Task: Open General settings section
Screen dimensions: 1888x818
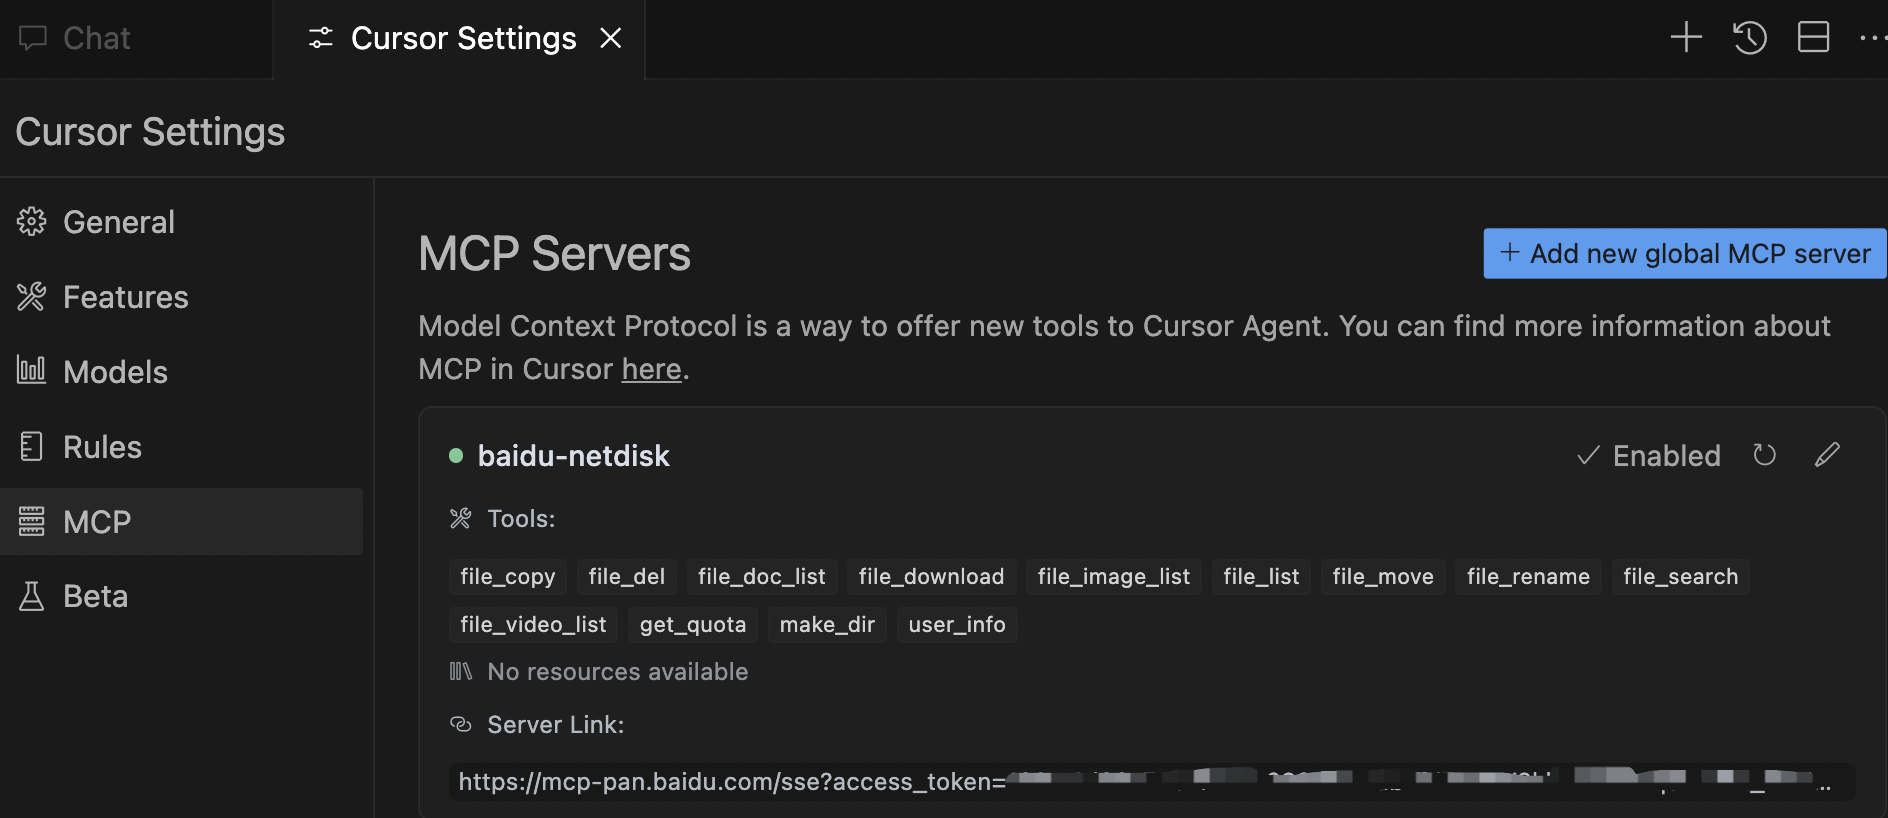Action: [x=181, y=222]
